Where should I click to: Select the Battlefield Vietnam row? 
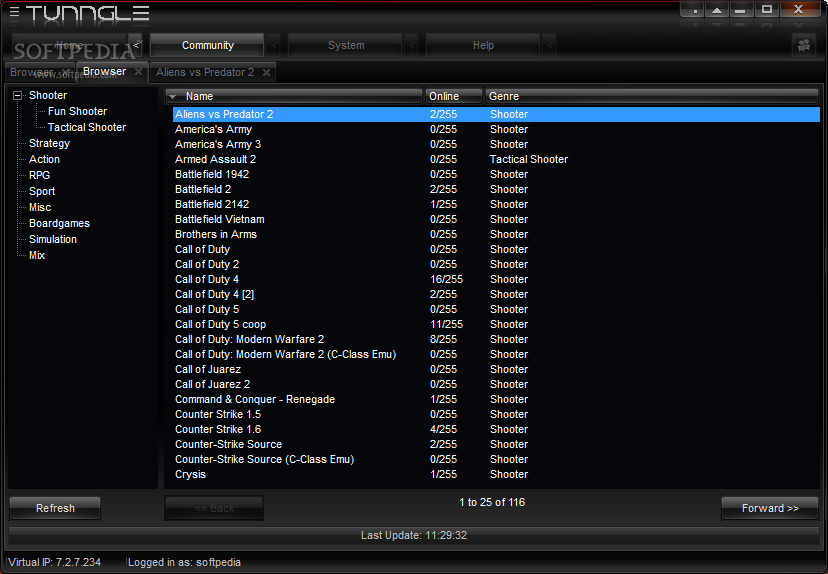pyautogui.click(x=496, y=219)
